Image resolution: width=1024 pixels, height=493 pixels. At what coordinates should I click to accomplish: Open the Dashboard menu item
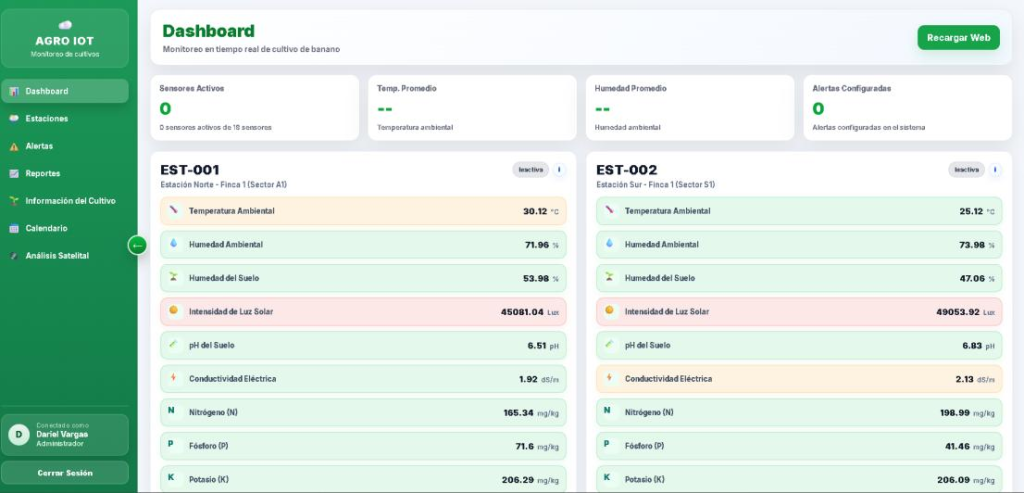65,91
